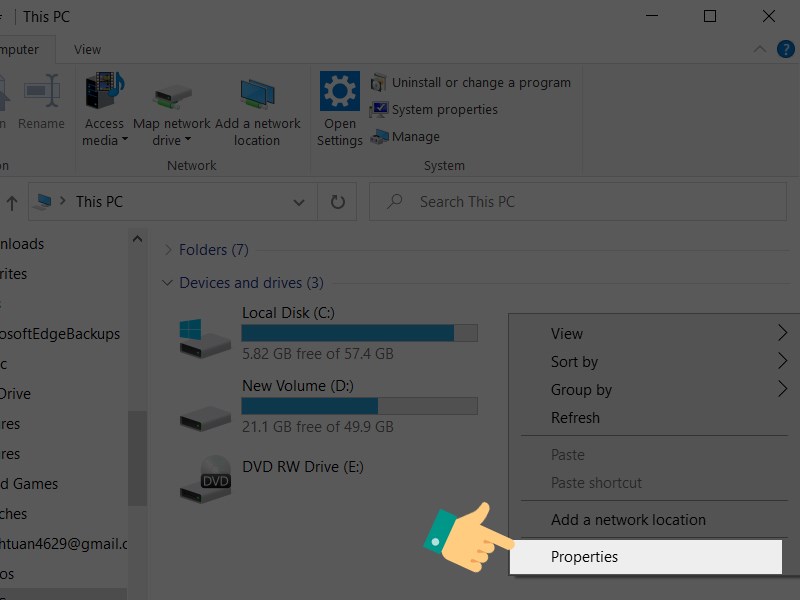
Task: Click the Search This PC field
Action: tap(580, 202)
